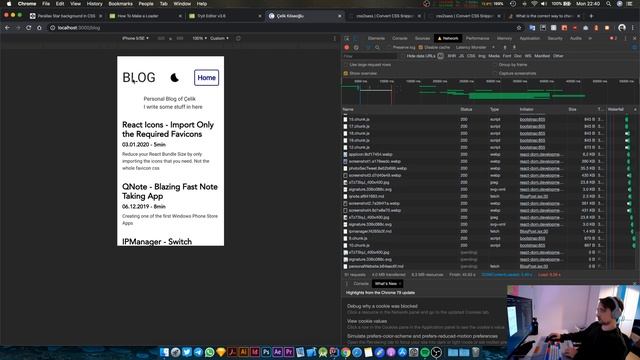Switch to the Sources tab

(x=422, y=38)
